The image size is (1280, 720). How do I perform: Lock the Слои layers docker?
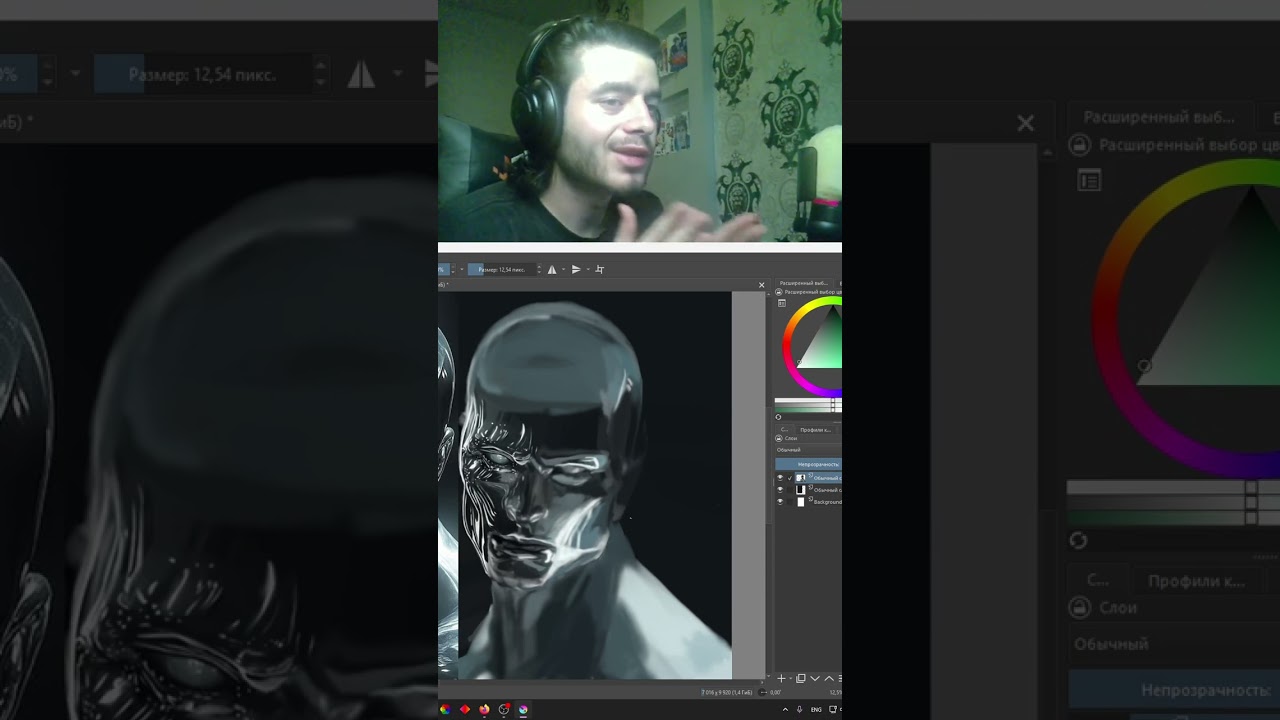[x=779, y=438]
